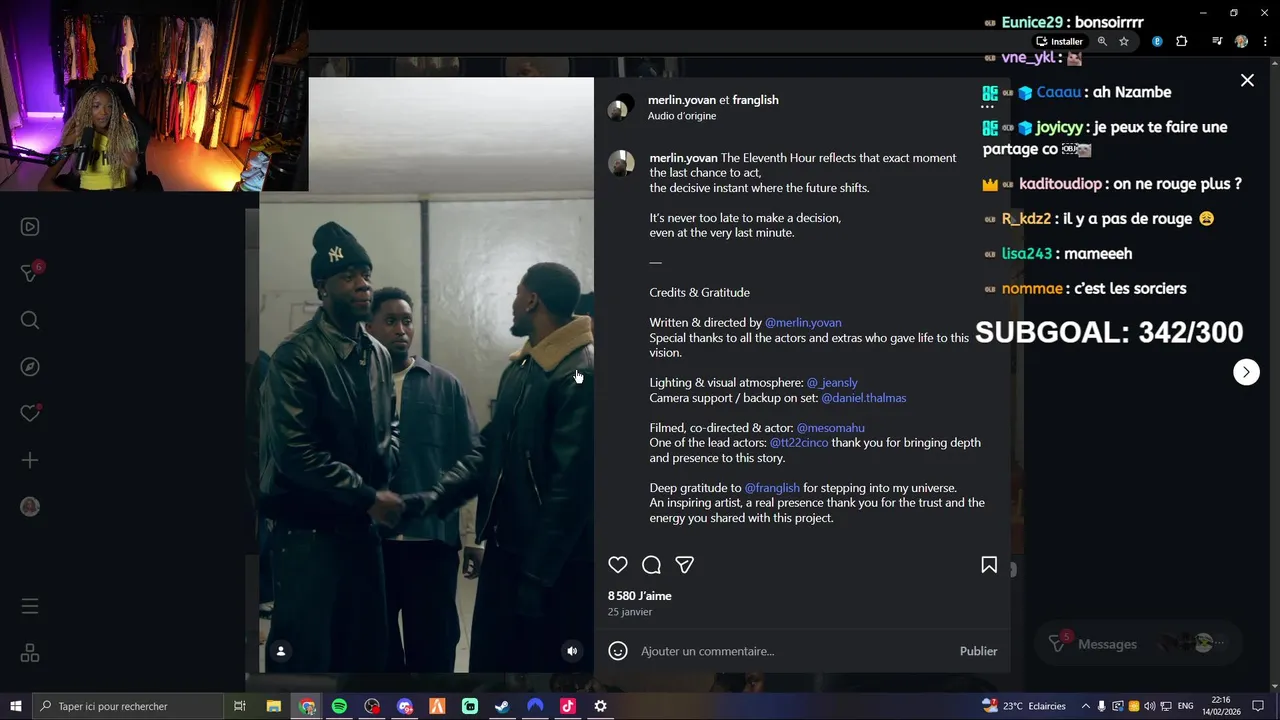This screenshot has height=720, width=1280.
Task: Click the Windows taskbar search box
Action: point(128,706)
